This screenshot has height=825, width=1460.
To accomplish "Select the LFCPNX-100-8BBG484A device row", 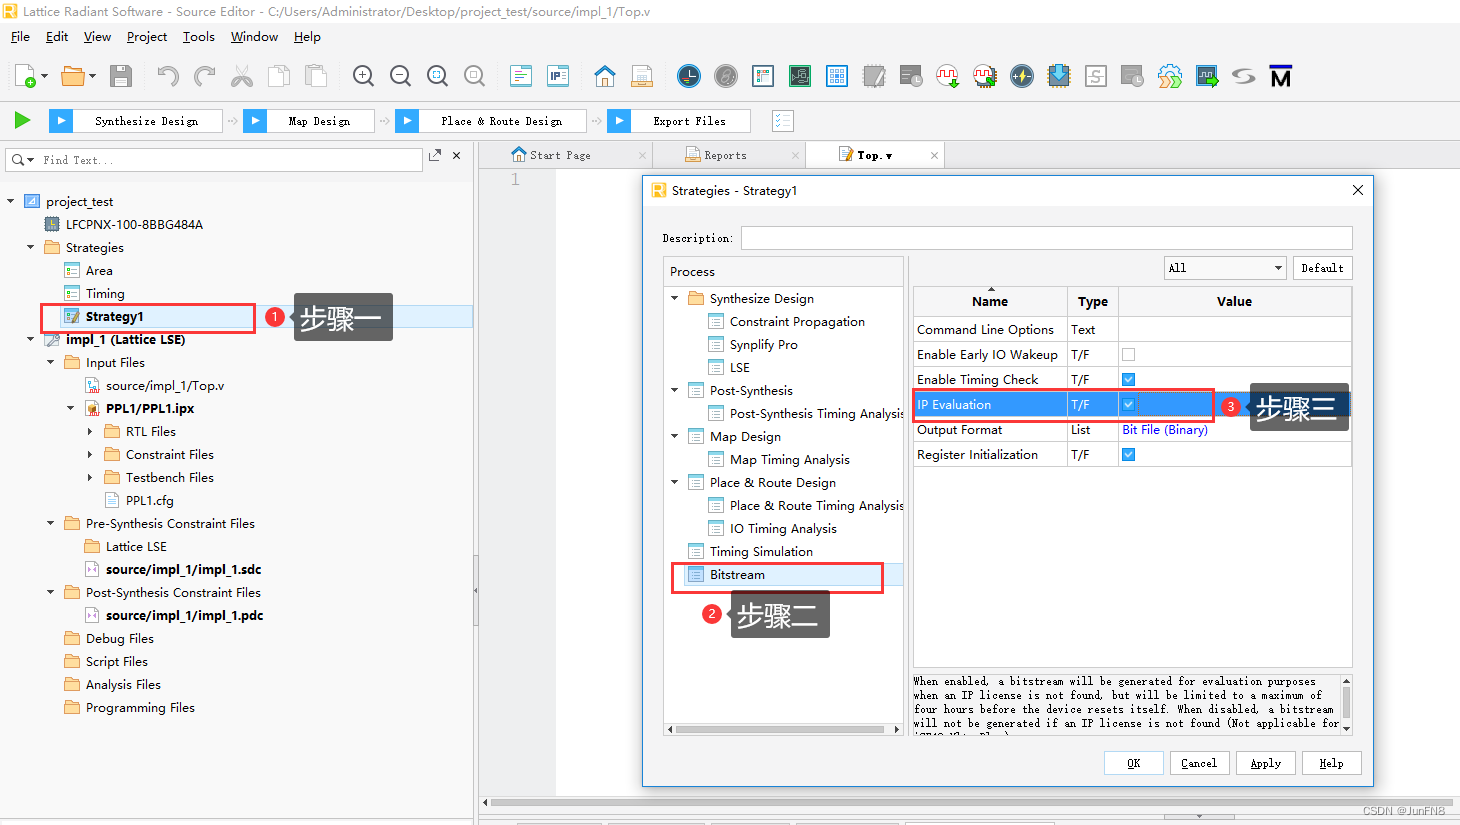I will [134, 224].
